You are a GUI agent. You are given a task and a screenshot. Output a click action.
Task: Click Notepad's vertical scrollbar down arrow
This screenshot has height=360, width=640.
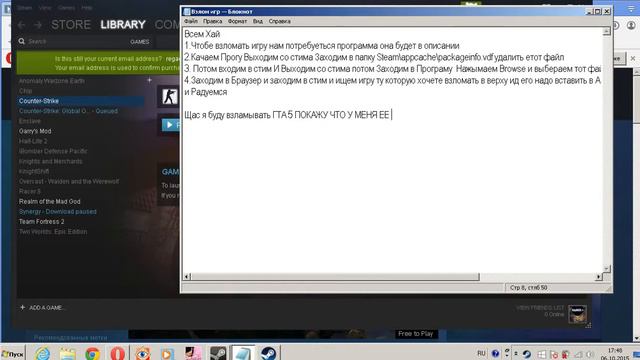tap(607, 268)
